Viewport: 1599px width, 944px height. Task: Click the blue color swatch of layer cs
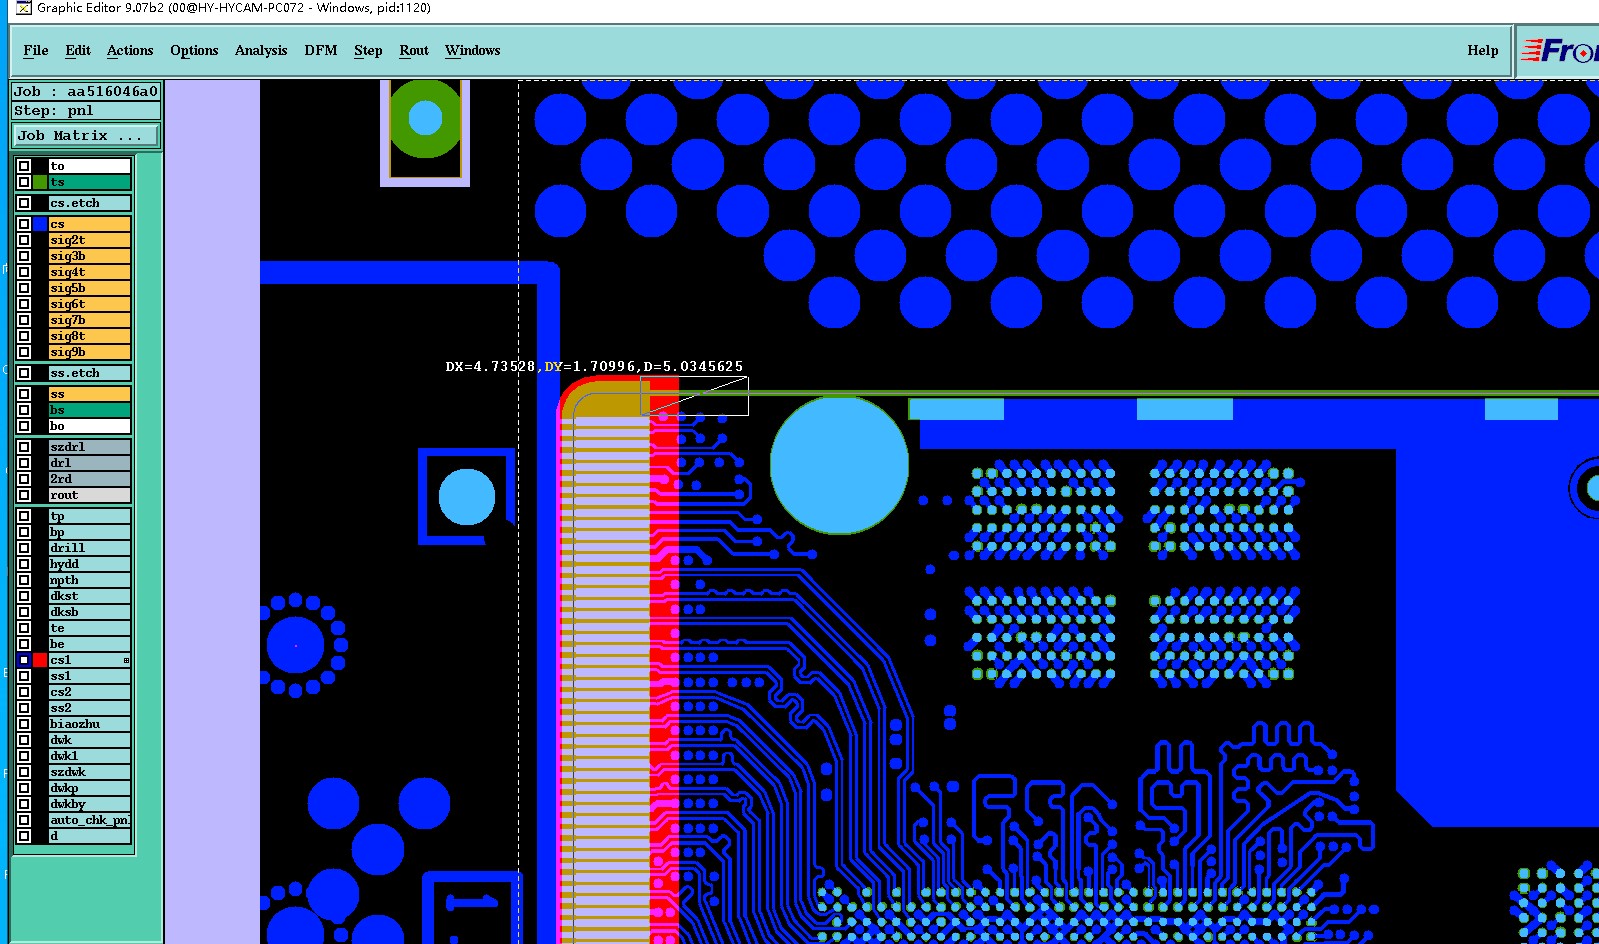[40, 224]
